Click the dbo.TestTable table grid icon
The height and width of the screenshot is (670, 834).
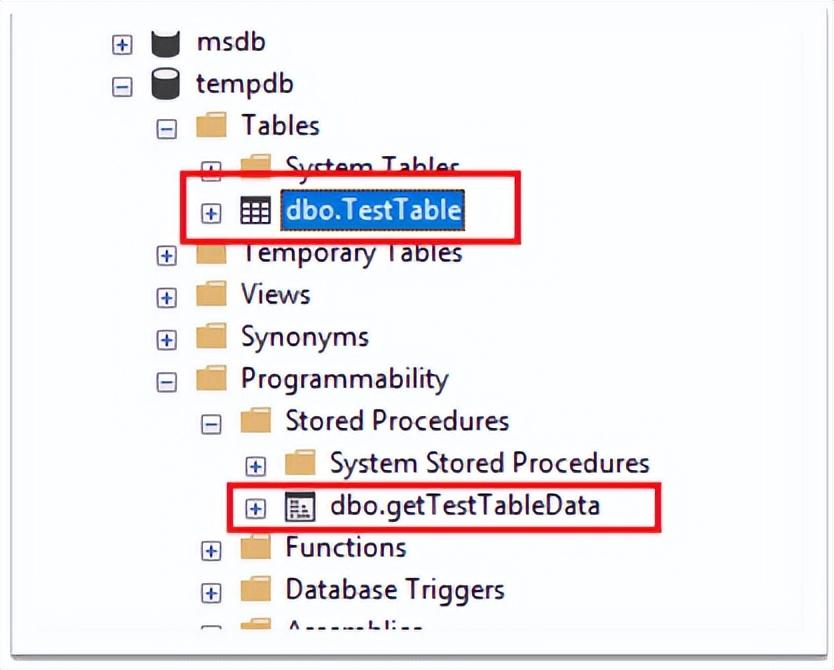(256, 212)
